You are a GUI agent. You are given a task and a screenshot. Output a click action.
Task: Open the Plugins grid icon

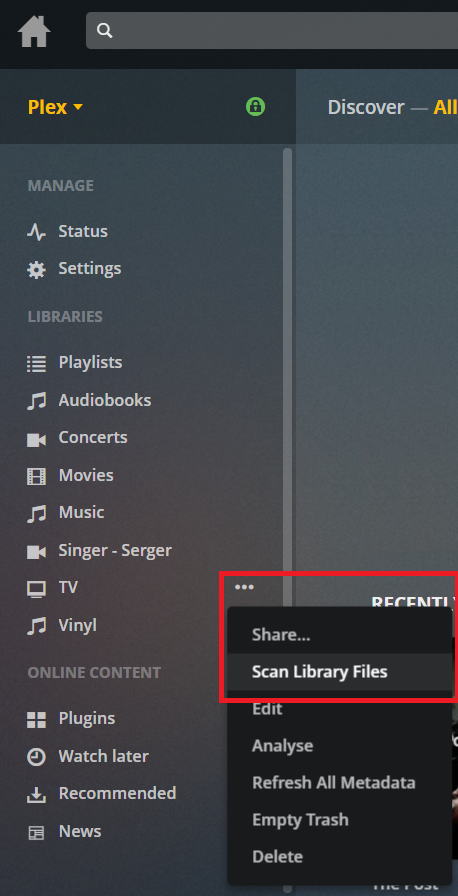pos(37,719)
